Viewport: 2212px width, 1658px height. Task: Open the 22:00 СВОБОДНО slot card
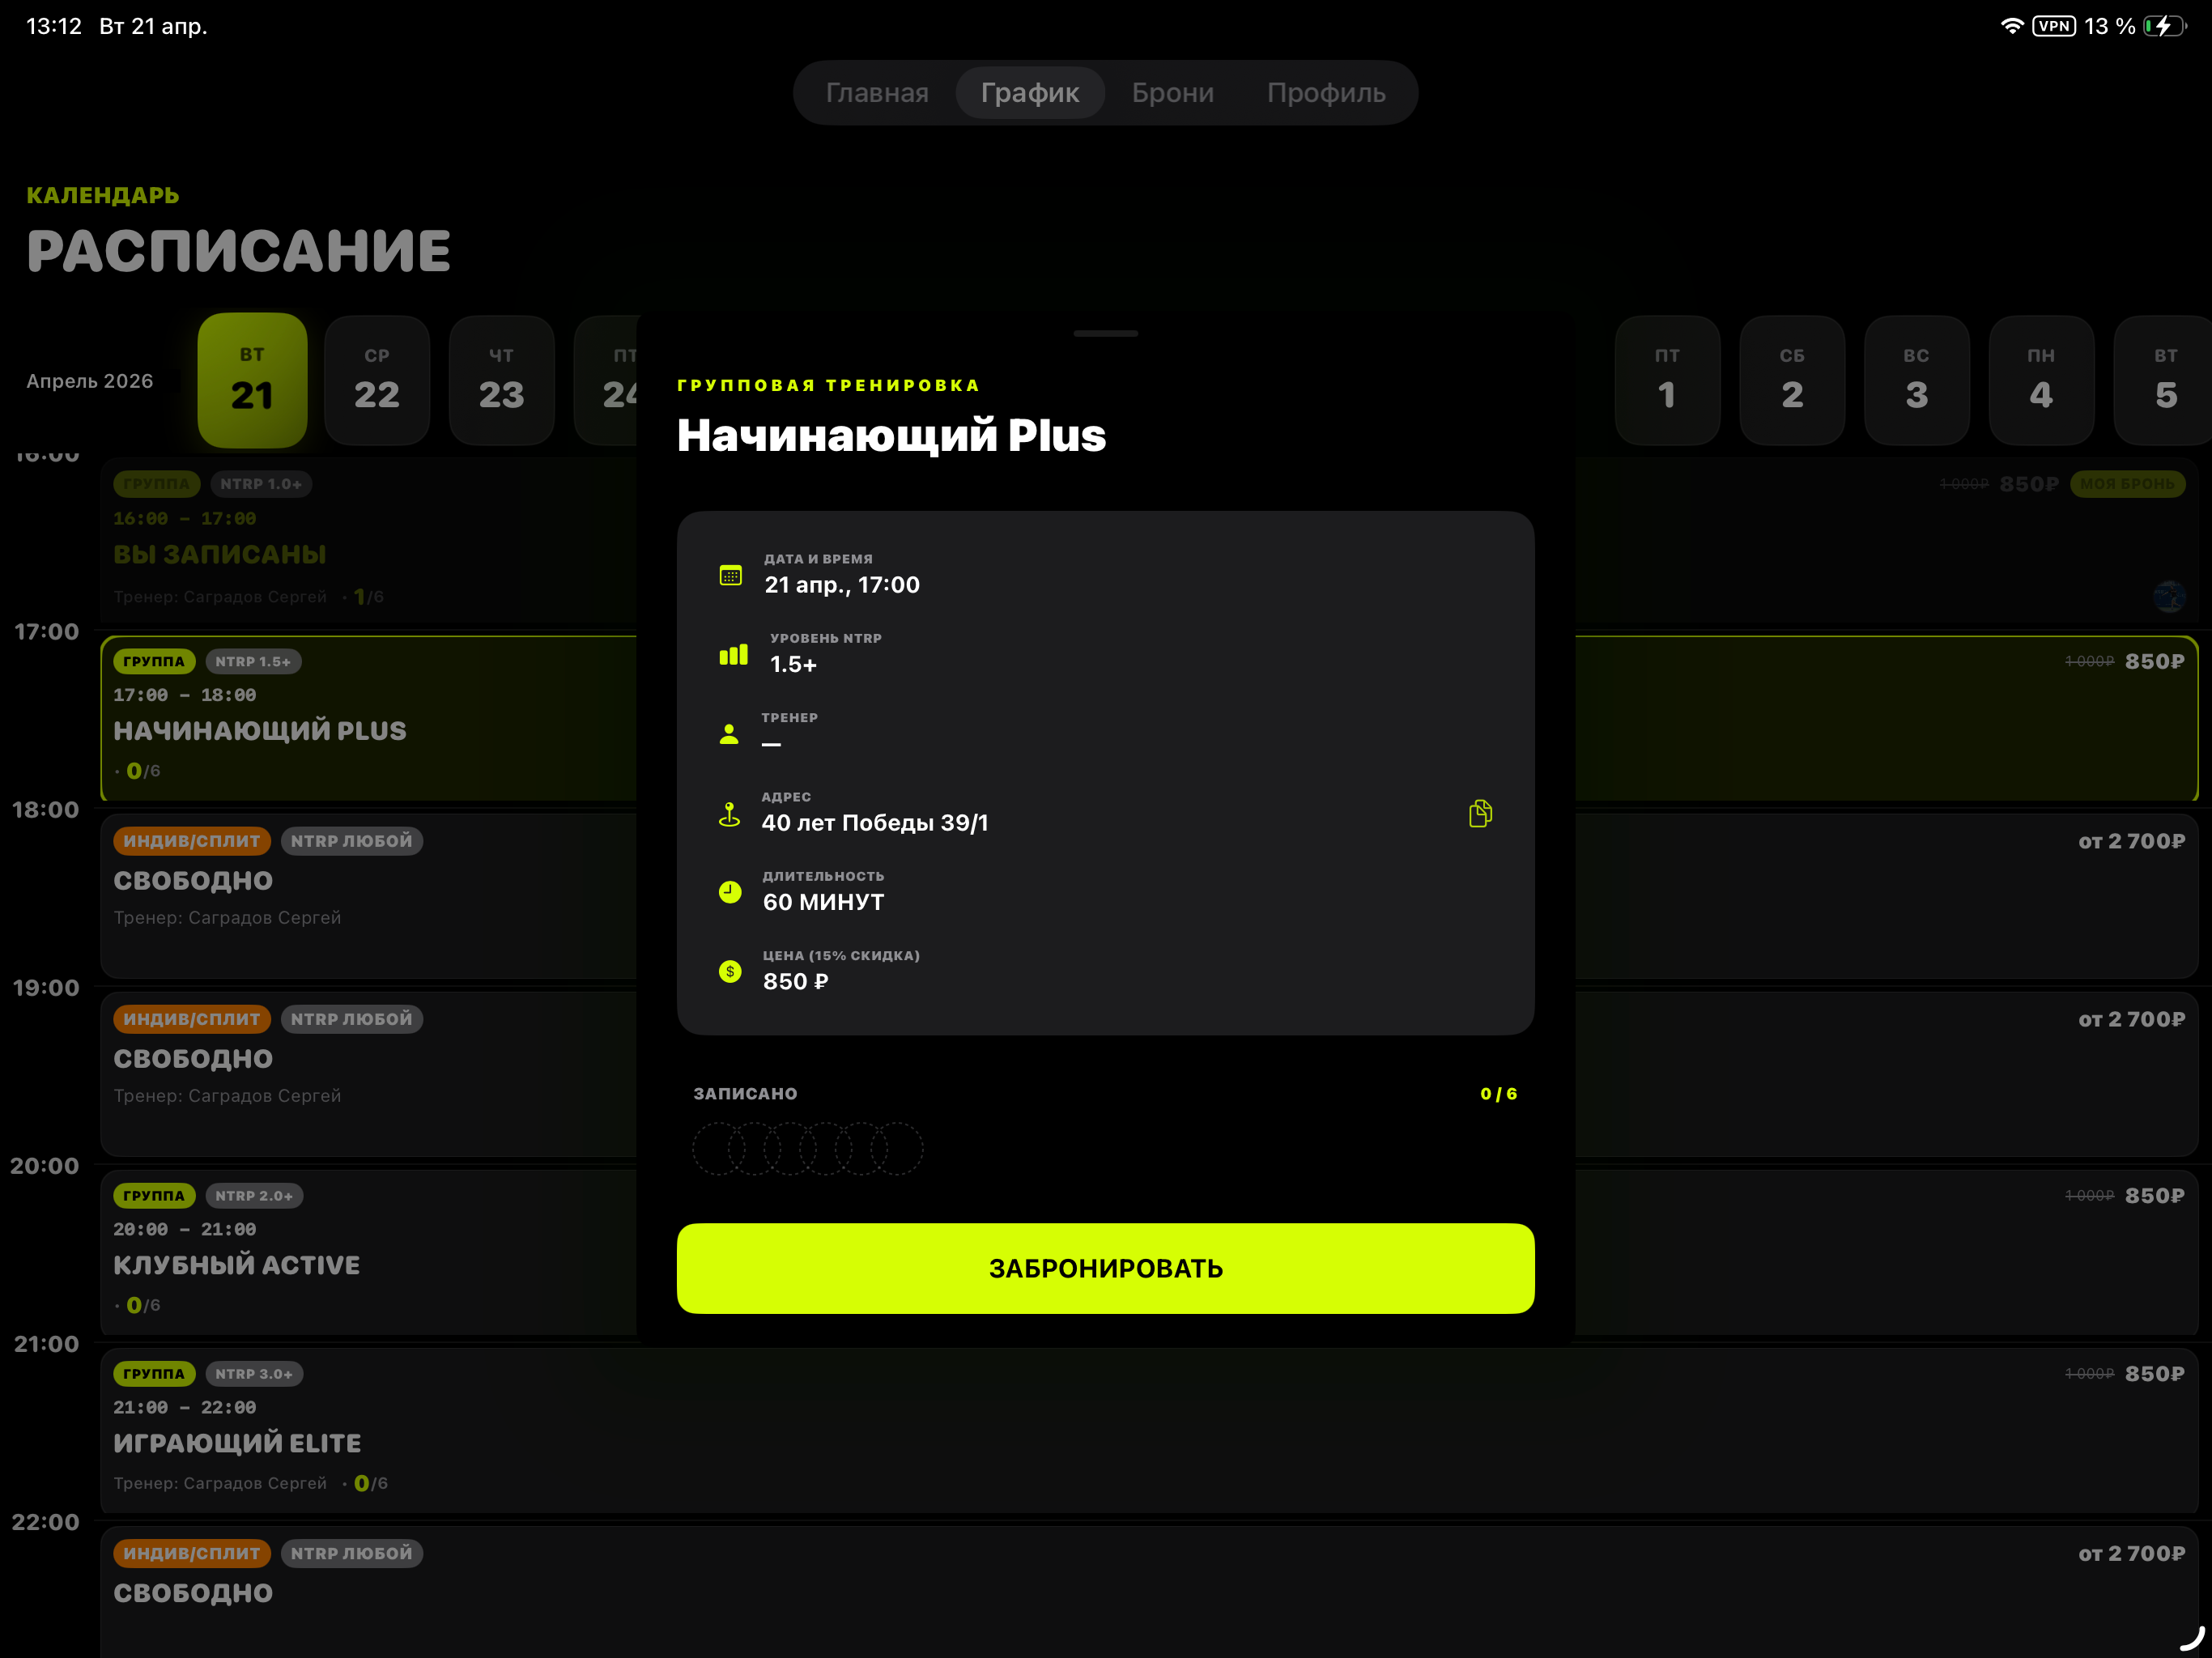[1148, 1591]
